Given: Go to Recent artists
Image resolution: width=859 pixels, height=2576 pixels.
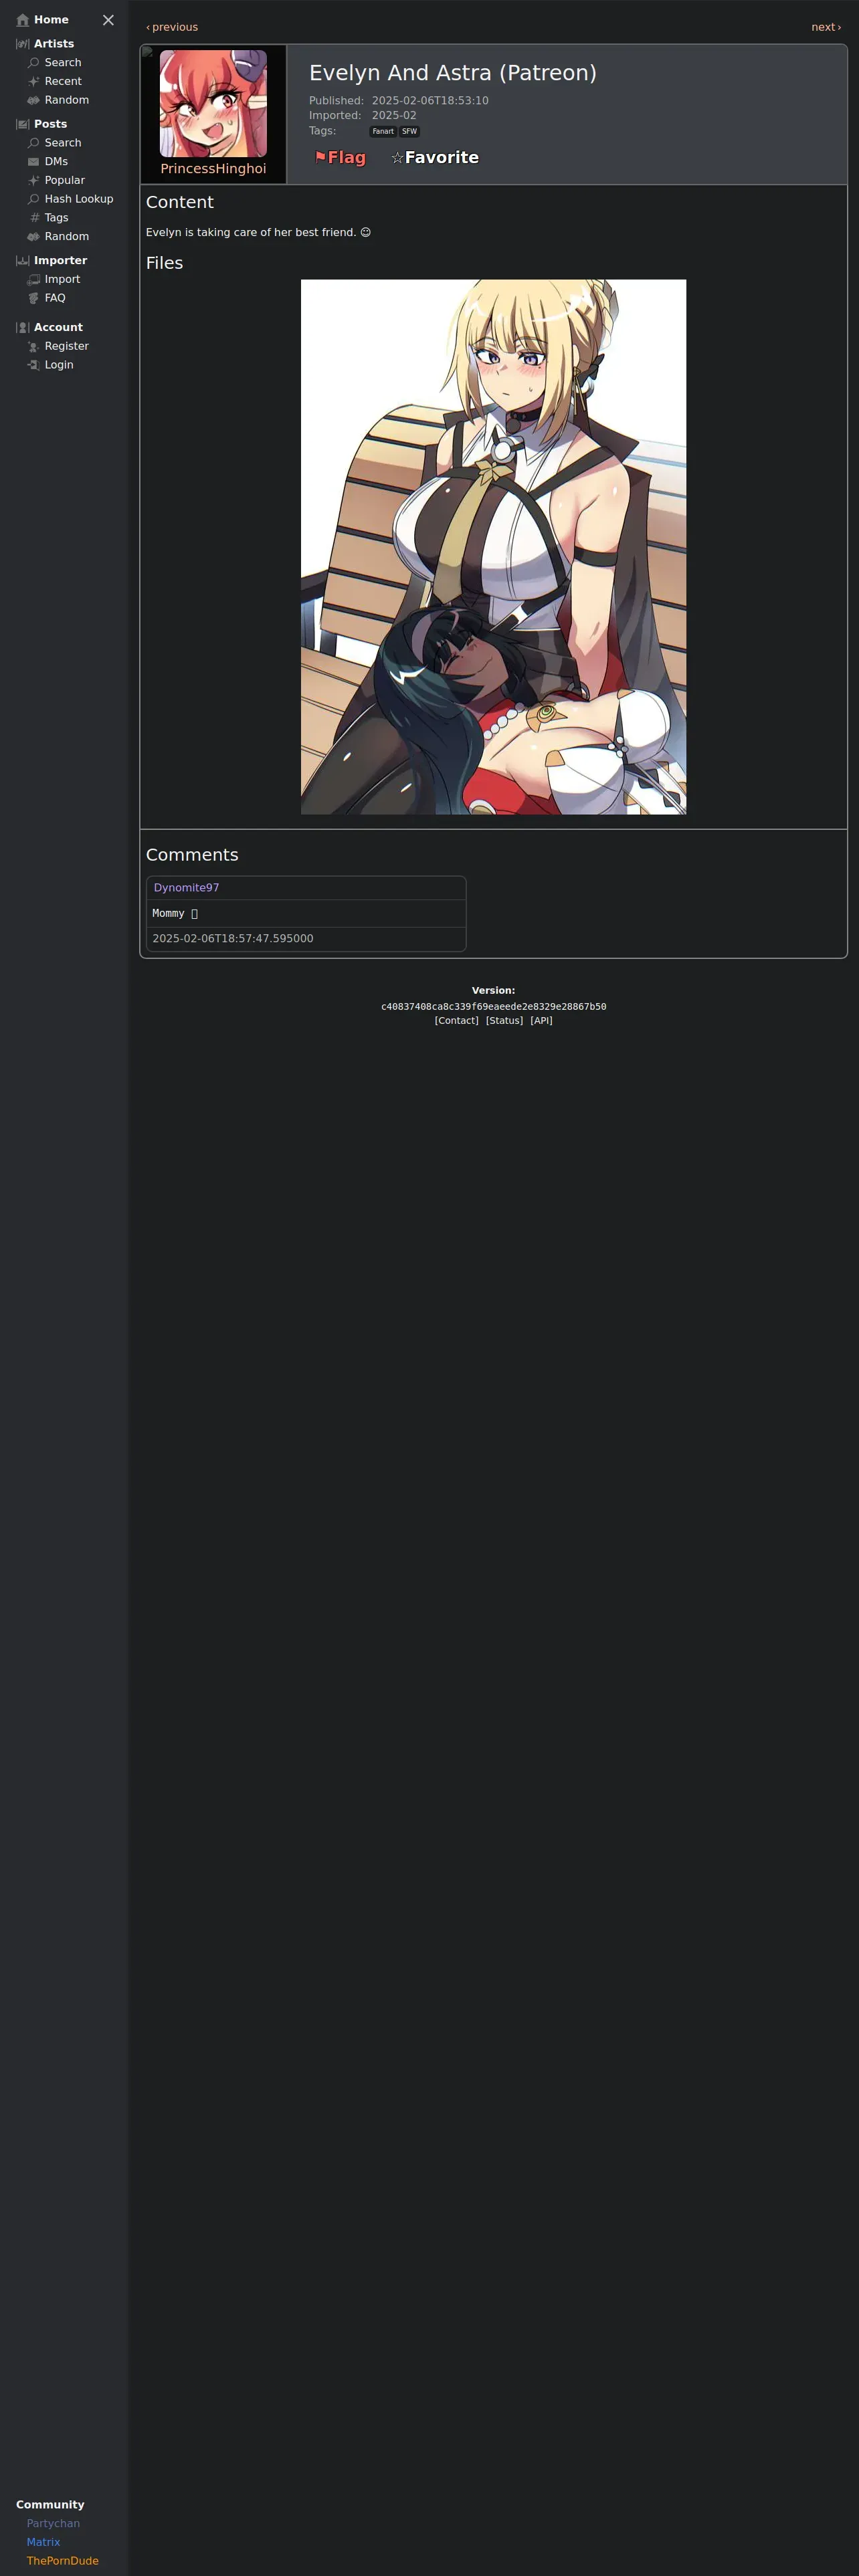Looking at the screenshot, I should coord(63,82).
